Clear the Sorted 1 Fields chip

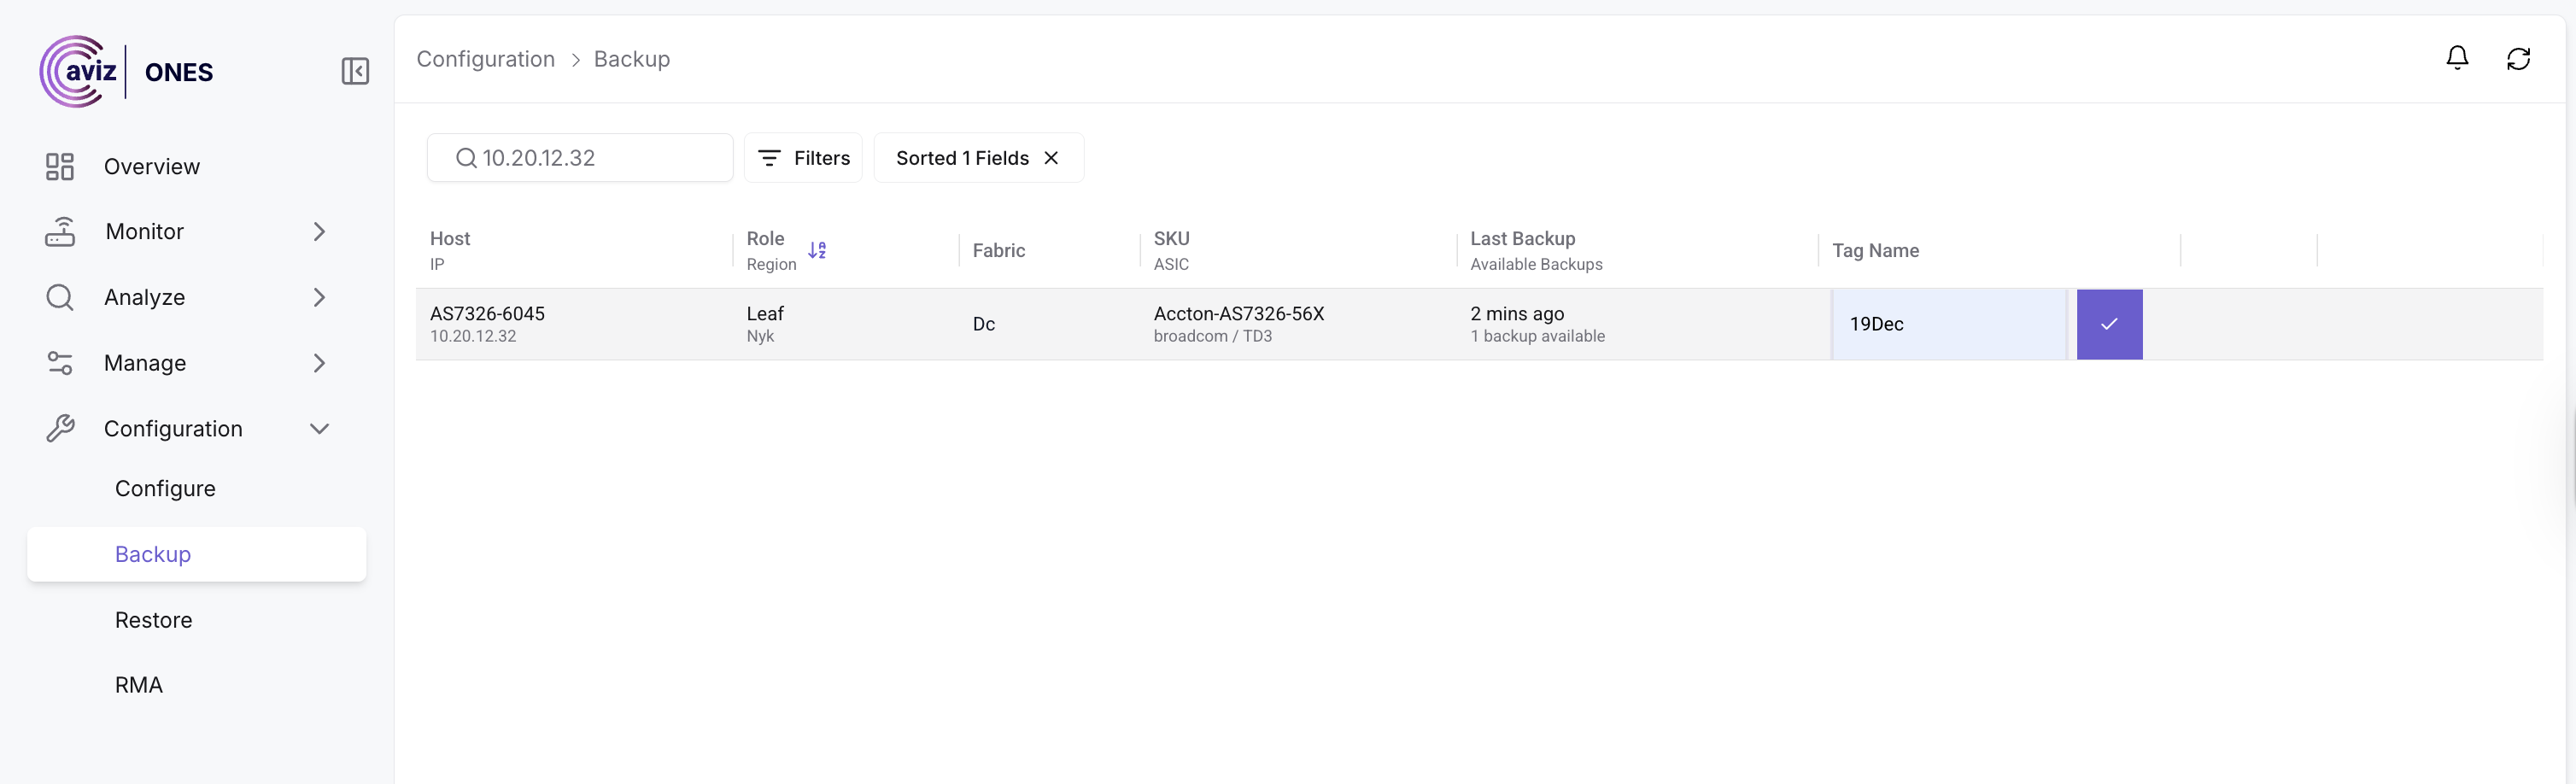pos(1051,158)
